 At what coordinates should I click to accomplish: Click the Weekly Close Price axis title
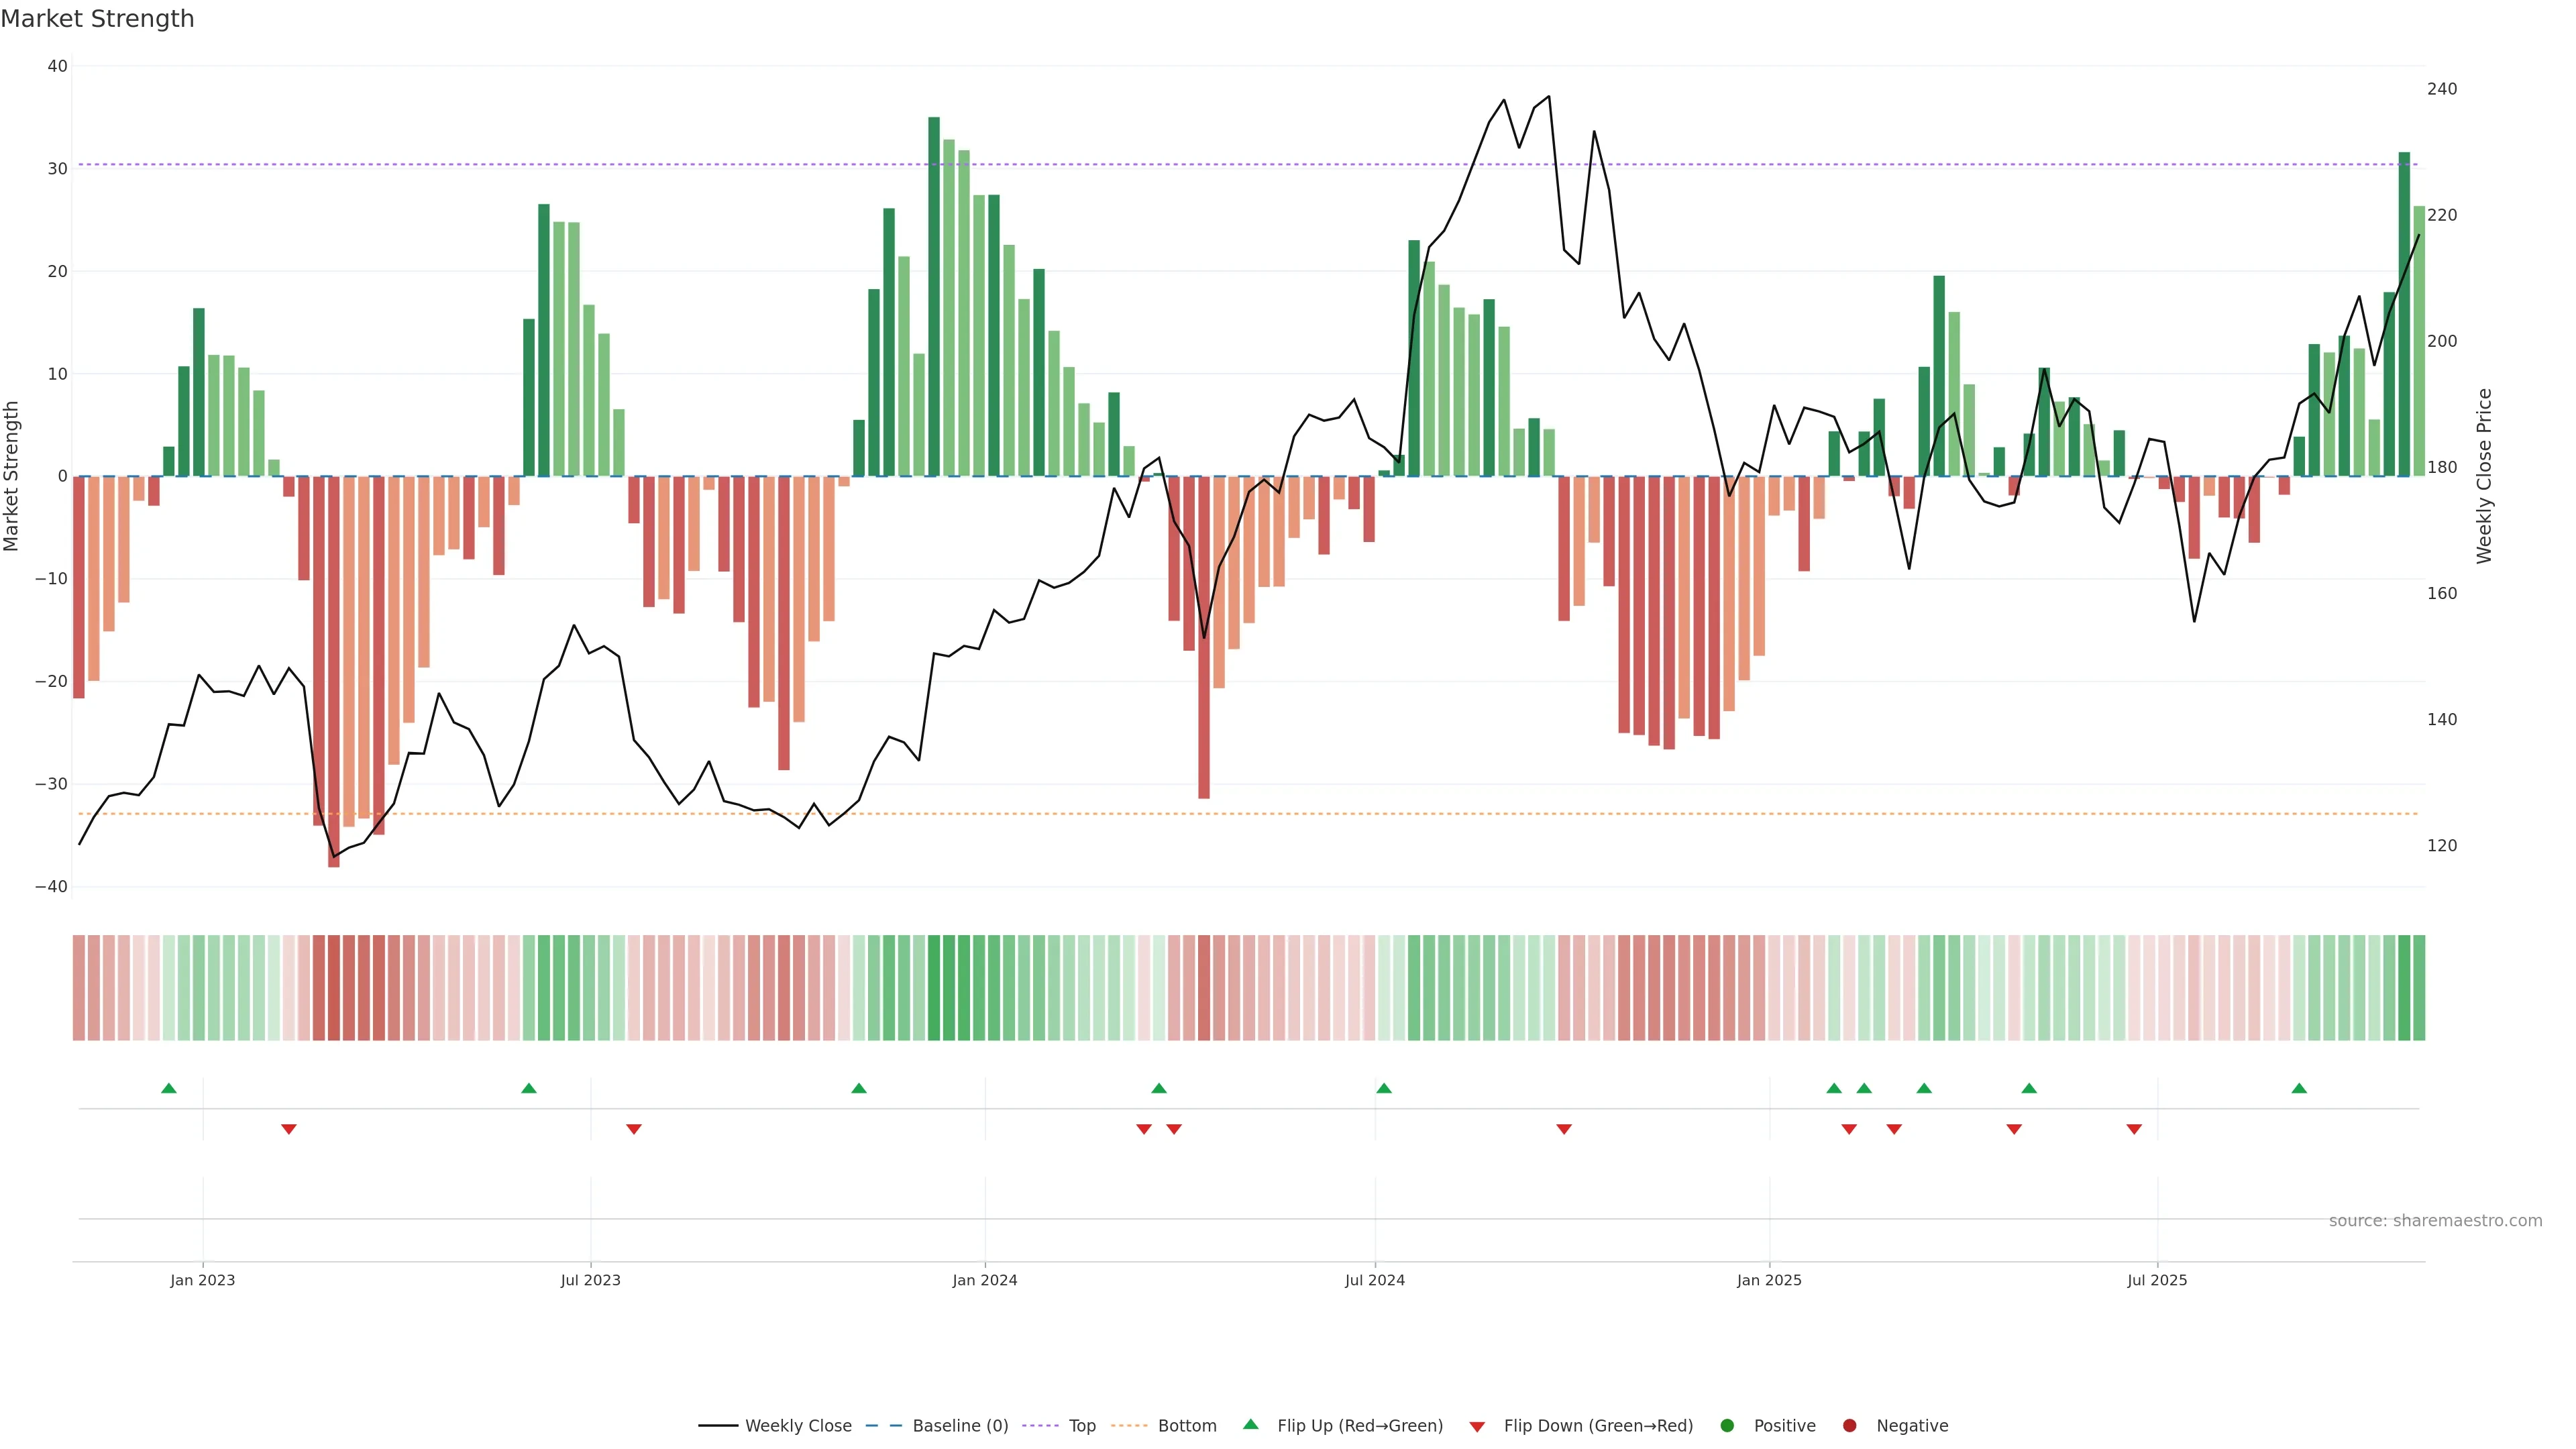[2484, 476]
